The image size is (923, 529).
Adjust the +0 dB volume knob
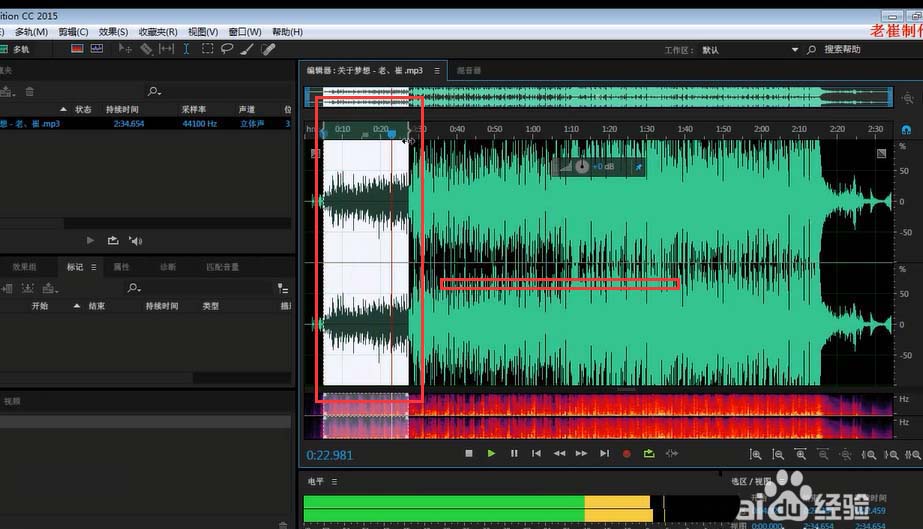pos(582,166)
